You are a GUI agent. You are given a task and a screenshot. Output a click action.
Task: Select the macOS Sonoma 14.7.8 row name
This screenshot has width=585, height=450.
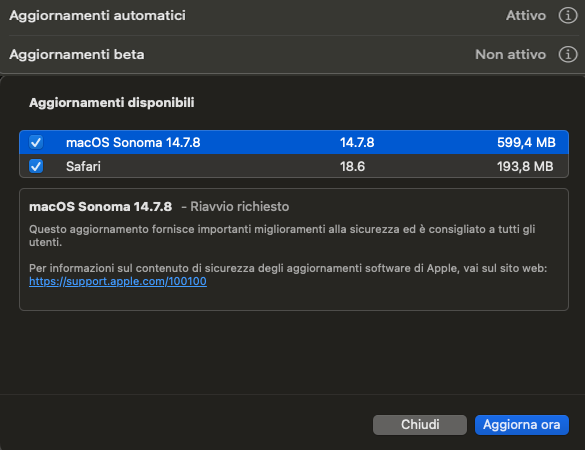[133, 143]
